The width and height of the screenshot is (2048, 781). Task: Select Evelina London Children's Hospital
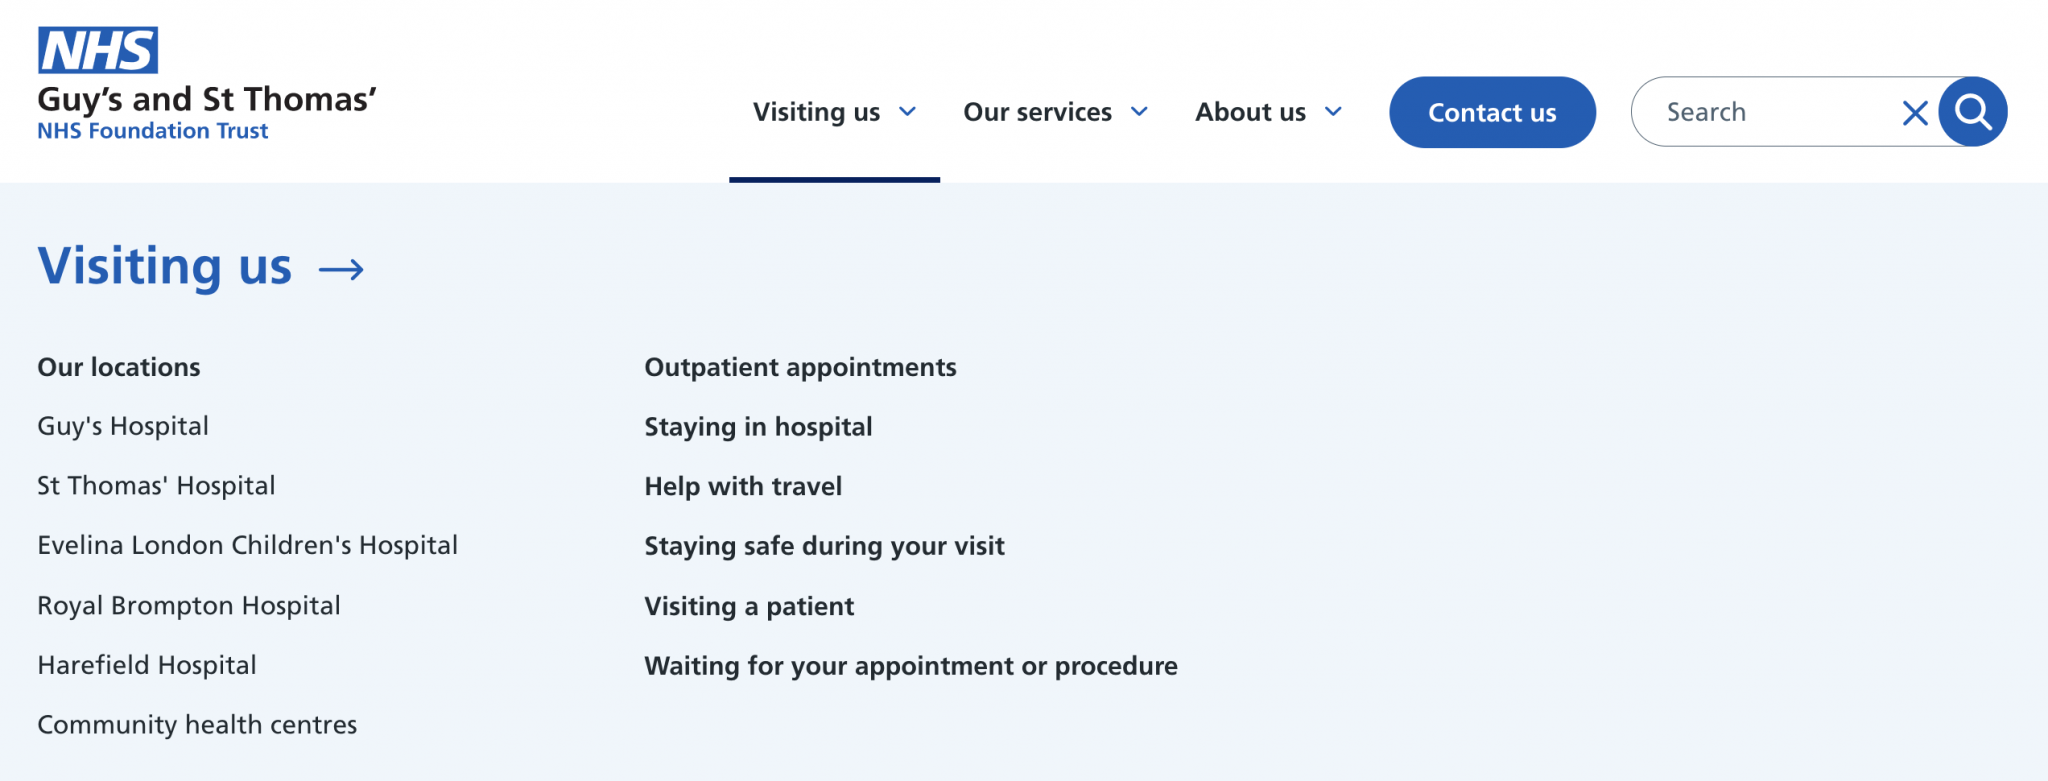(x=247, y=545)
